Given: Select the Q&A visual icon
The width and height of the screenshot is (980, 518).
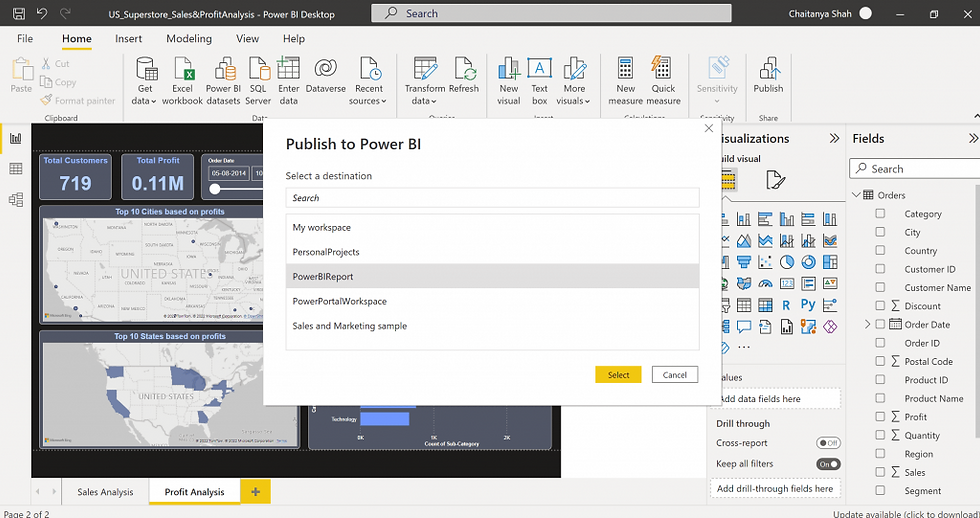Looking at the screenshot, I should [744, 326].
